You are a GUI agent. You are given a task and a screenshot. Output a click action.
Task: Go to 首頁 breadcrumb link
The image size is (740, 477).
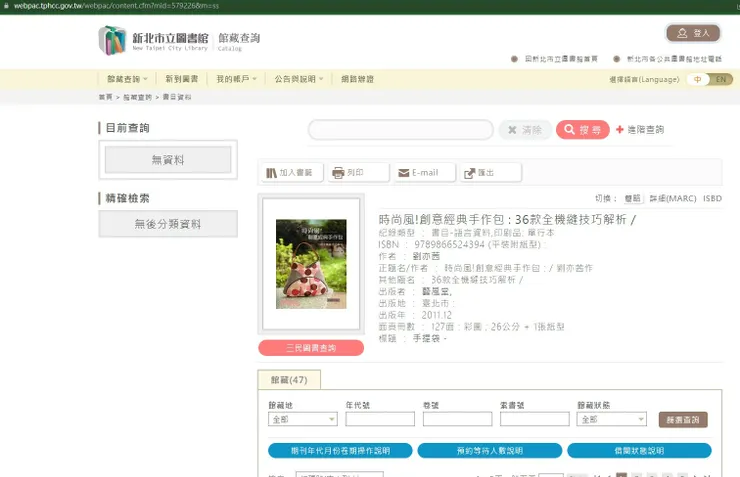pos(105,97)
